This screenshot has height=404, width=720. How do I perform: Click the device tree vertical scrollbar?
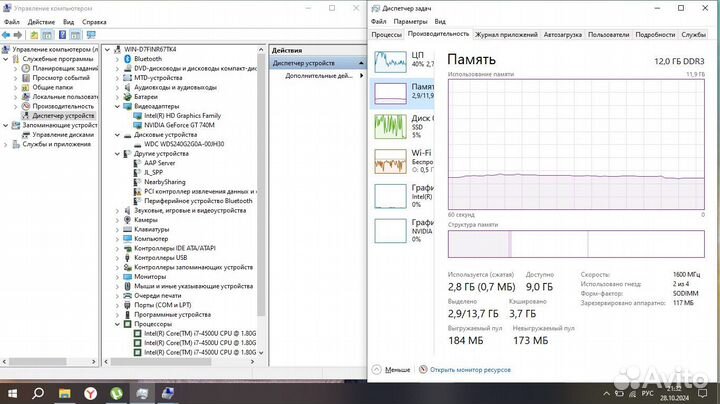[261, 184]
